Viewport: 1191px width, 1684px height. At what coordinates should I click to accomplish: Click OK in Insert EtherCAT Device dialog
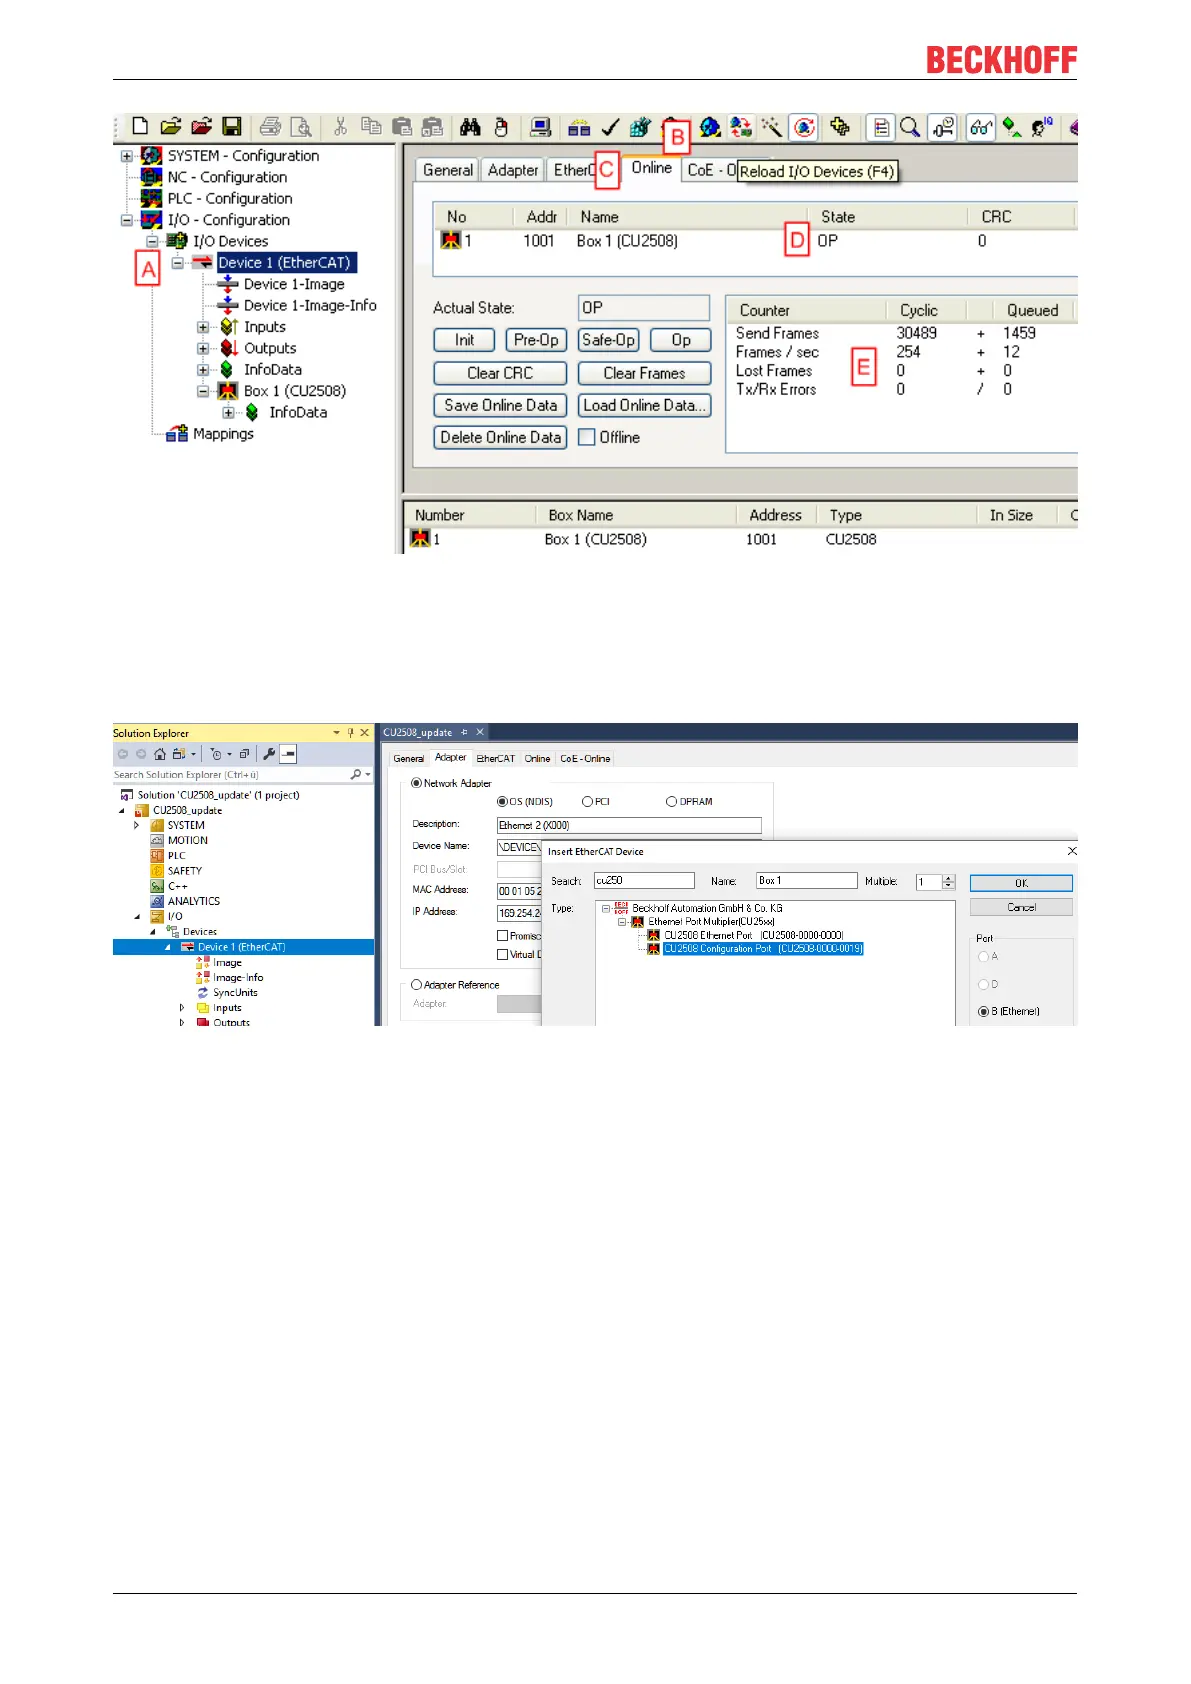pos(1021,883)
